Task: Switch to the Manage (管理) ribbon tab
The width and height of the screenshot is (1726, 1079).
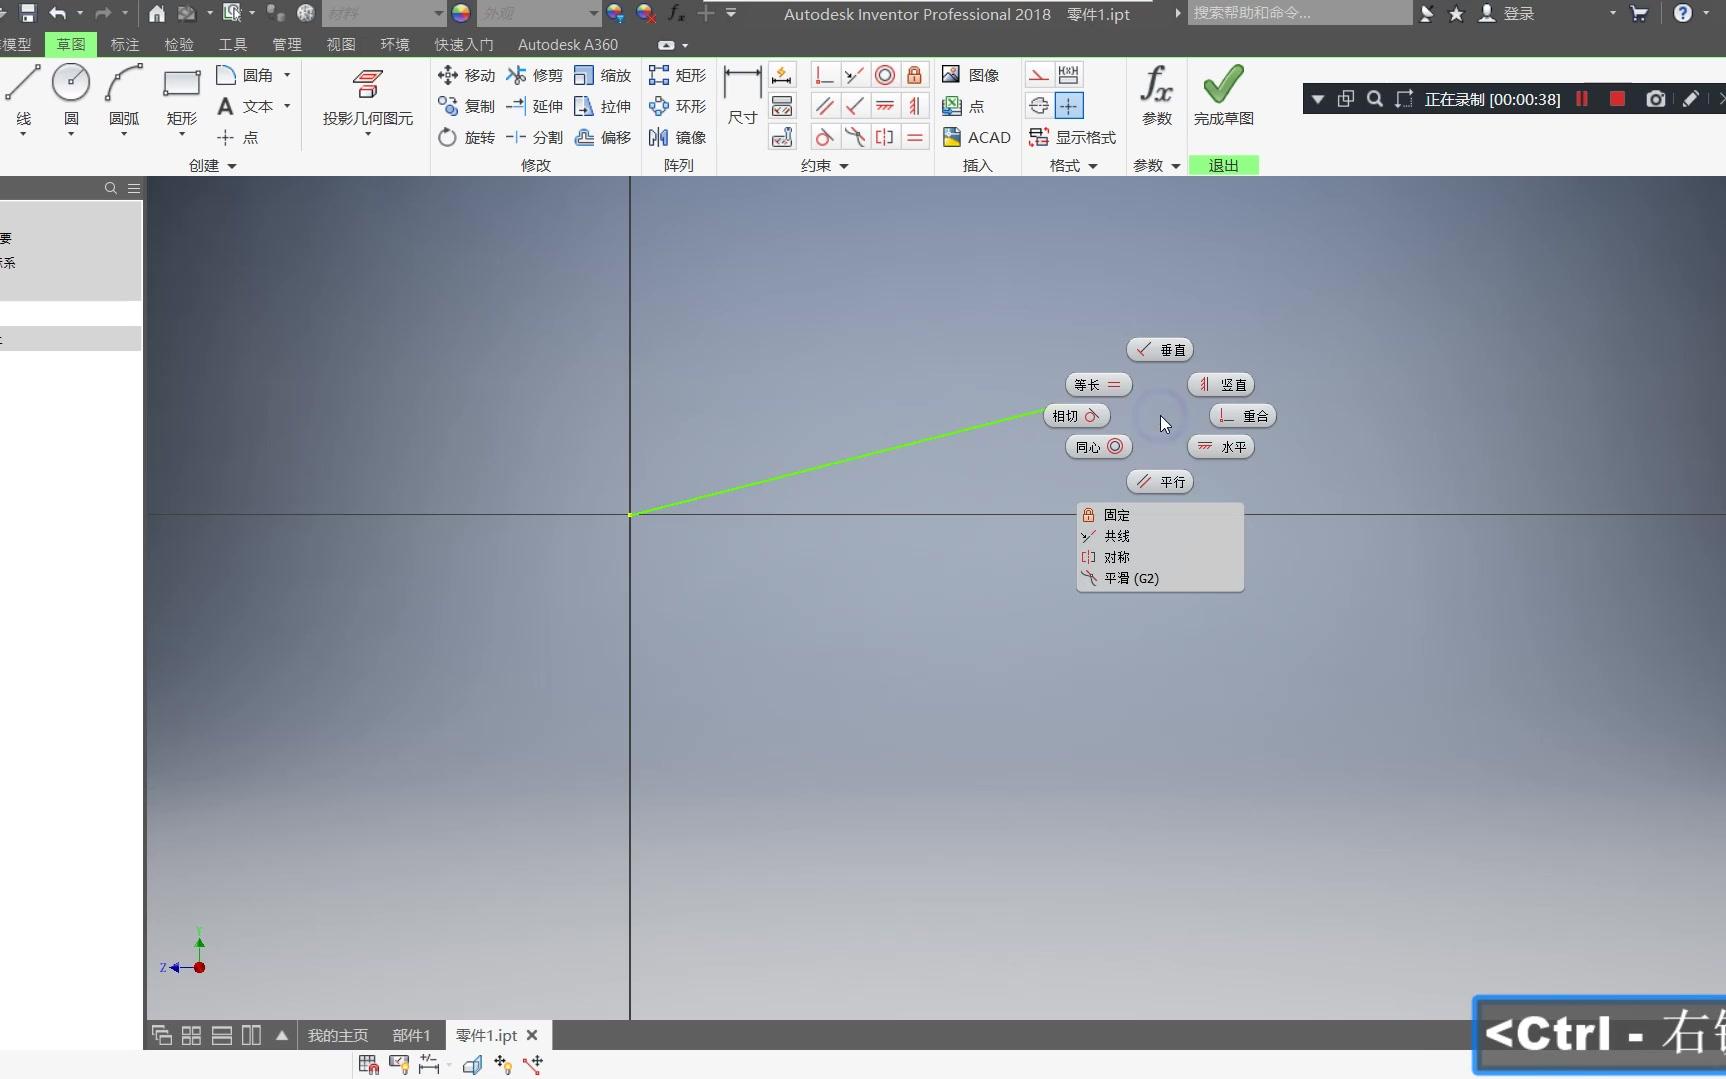Action: (287, 45)
